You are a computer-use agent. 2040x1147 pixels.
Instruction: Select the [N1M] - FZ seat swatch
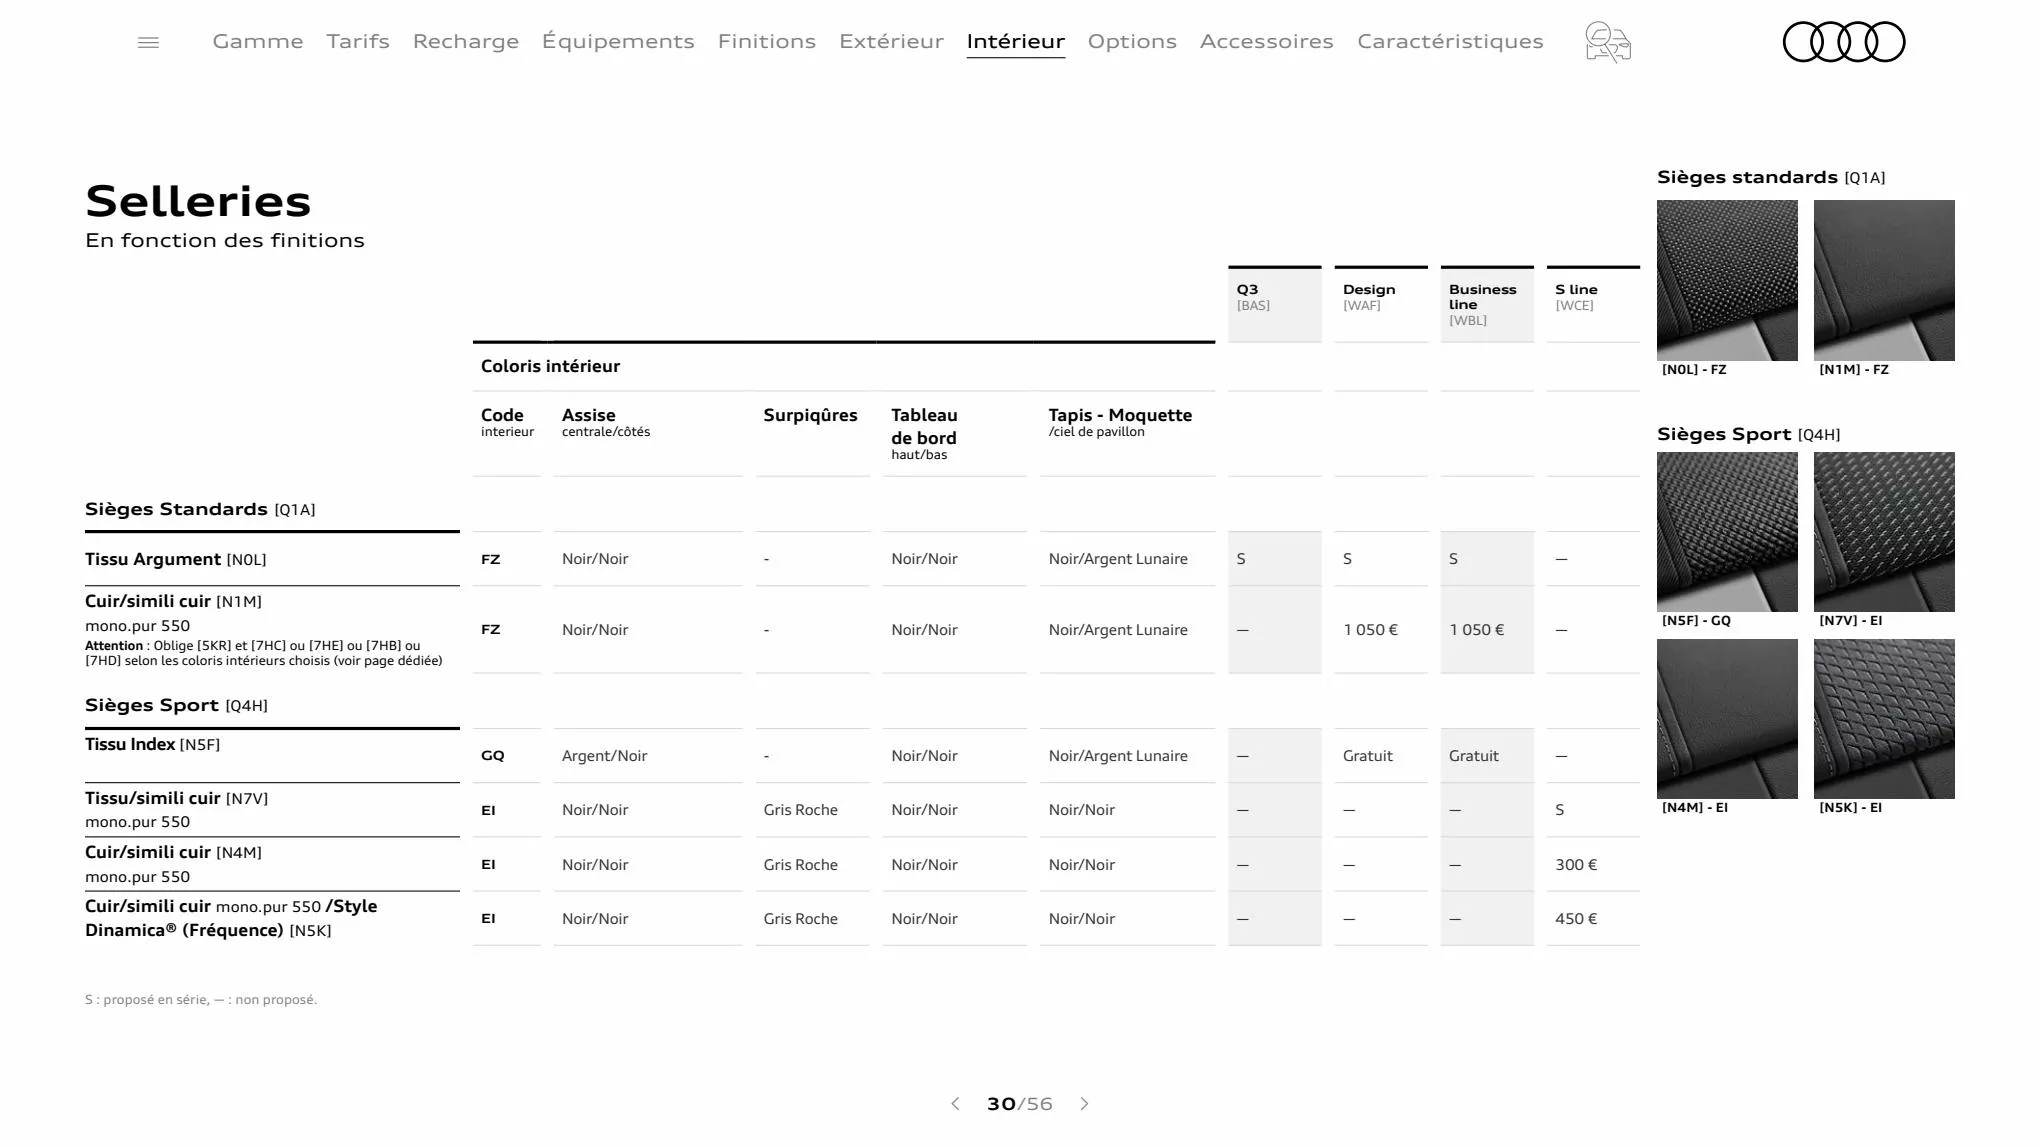point(1884,280)
